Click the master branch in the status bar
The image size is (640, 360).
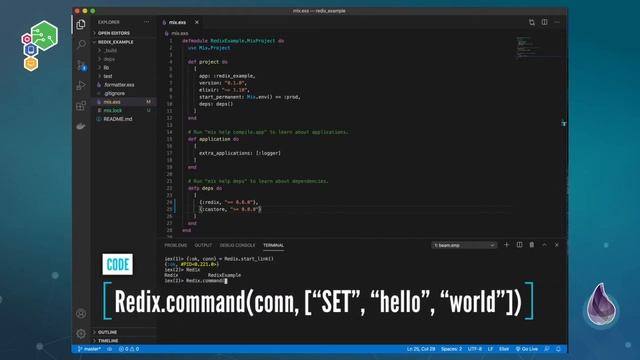pos(89,349)
